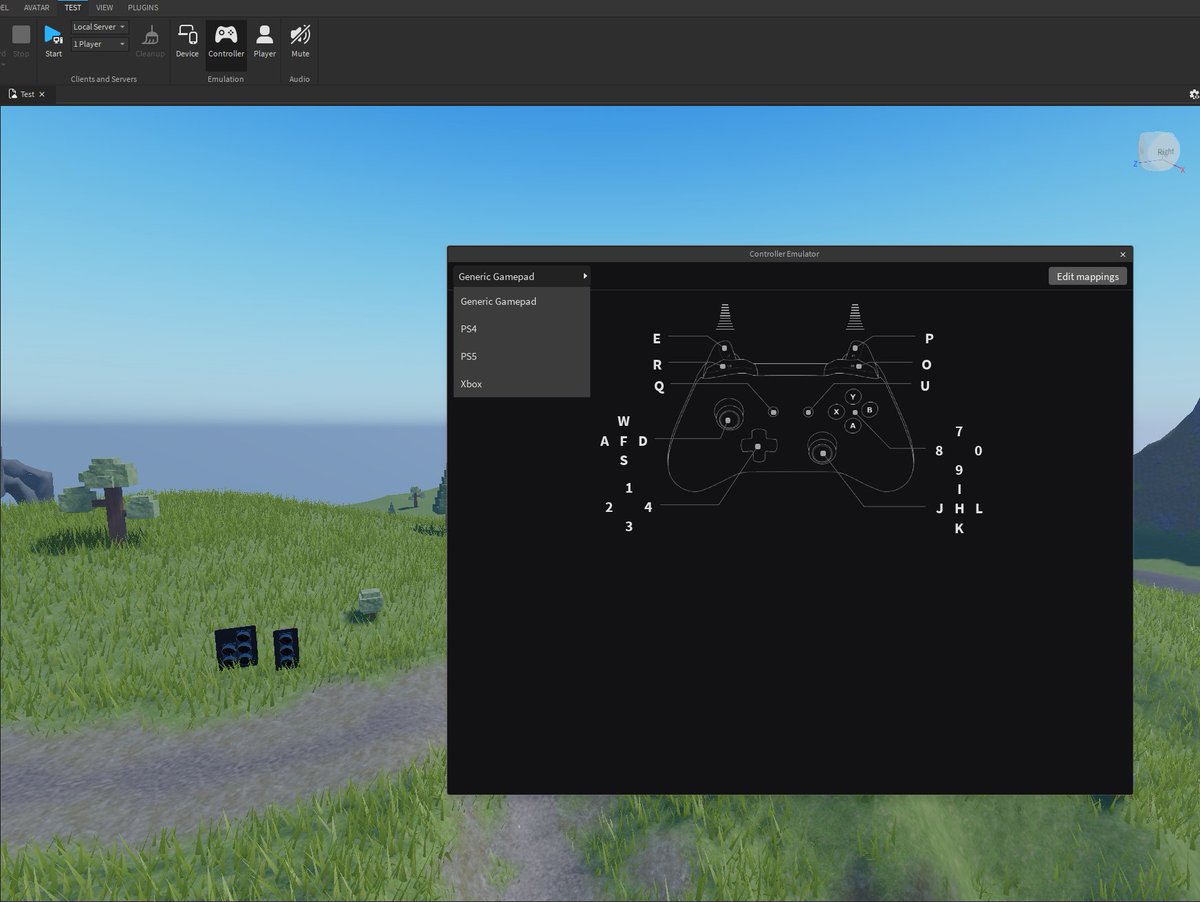Open the 1 Player count dropdown
The height and width of the screenshot is (902, 1200).
(x=97, y=43)
